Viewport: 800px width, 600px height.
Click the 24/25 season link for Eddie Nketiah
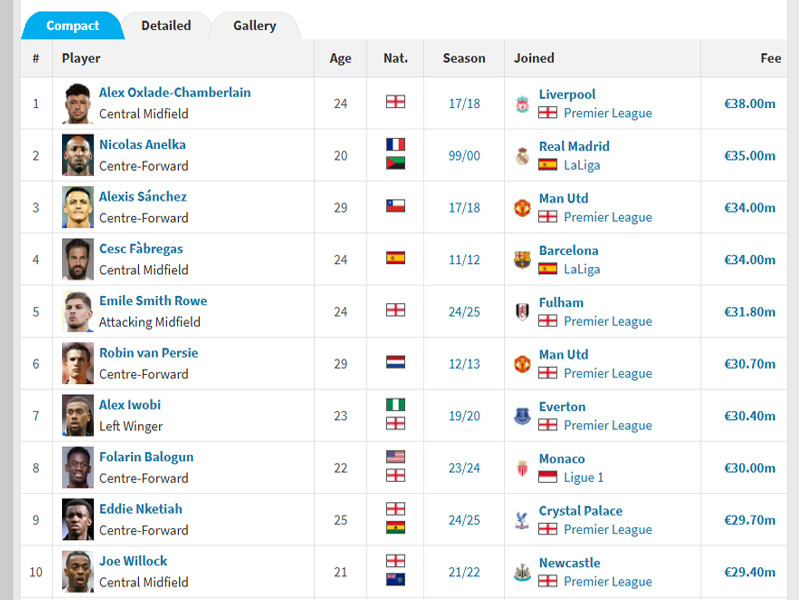tap(464, 520)
